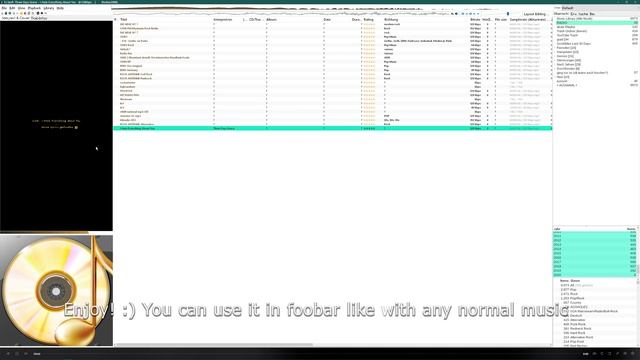Sort by the Titel column header

tap(124, 20)
